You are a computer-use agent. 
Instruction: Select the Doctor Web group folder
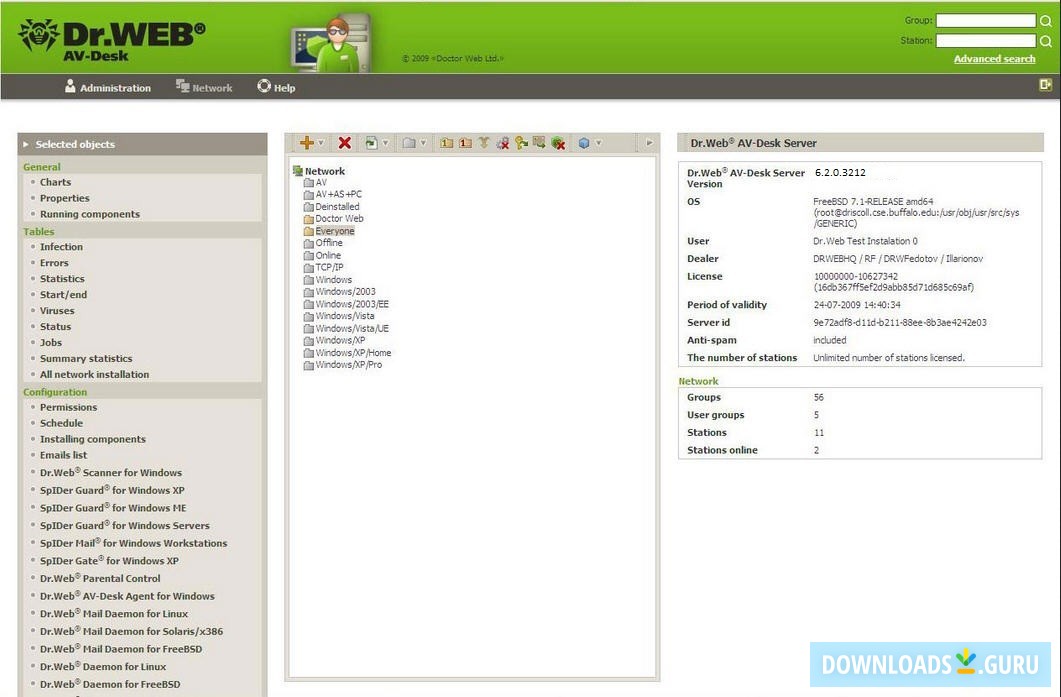[334, 219]
